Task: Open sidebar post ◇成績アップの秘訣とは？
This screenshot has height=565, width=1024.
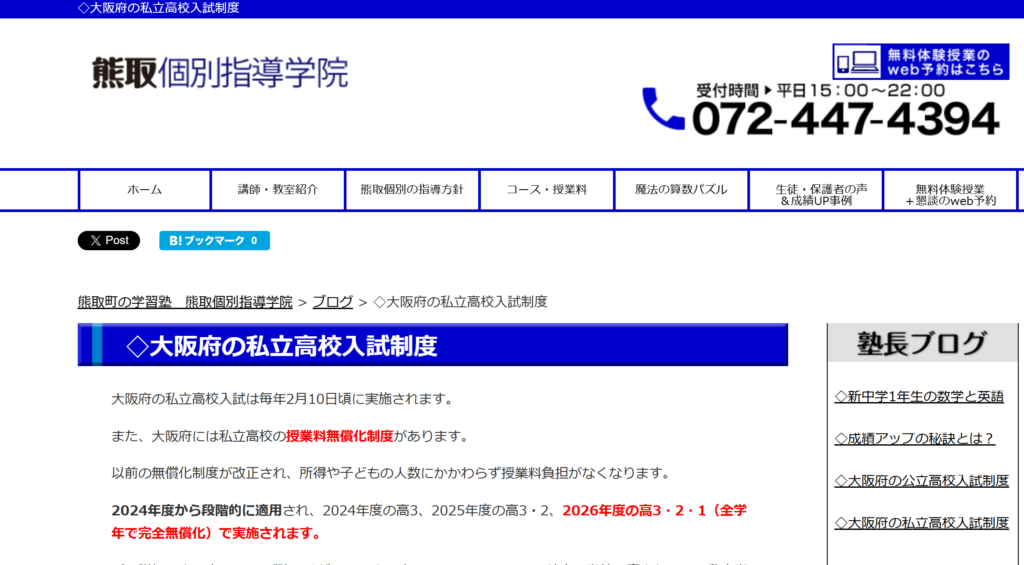Action: (914, 438)
